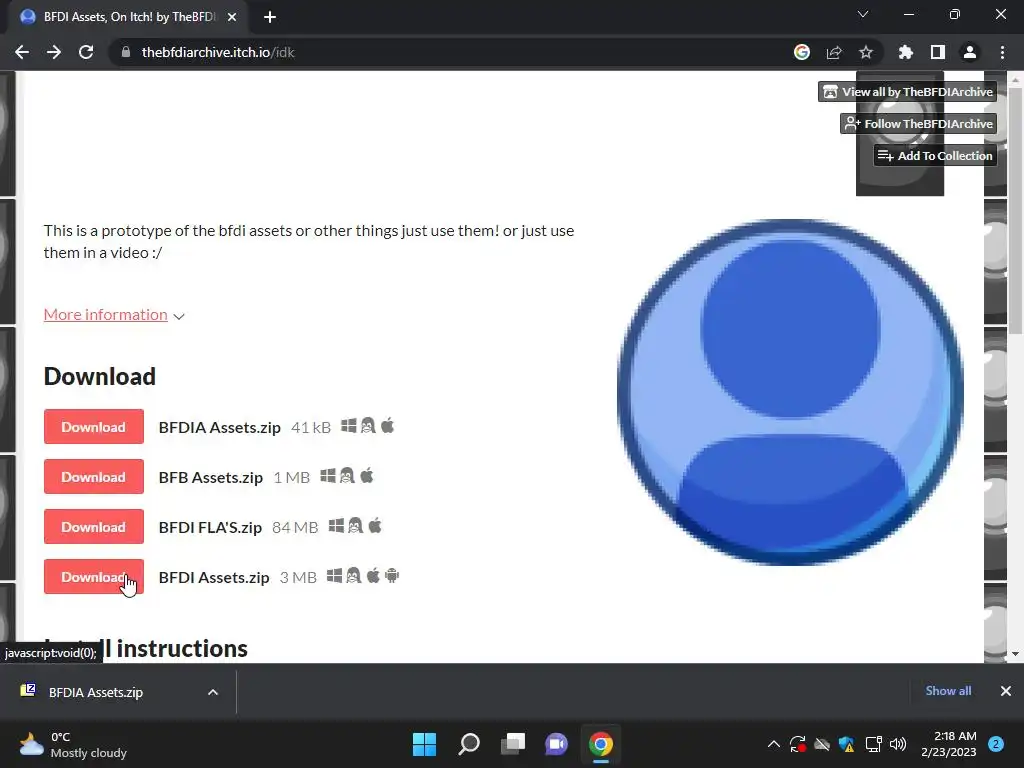Click Follow TheBFDIArchive button
The width and height of the screenshot is (1024, 768).
pos(919,123)
